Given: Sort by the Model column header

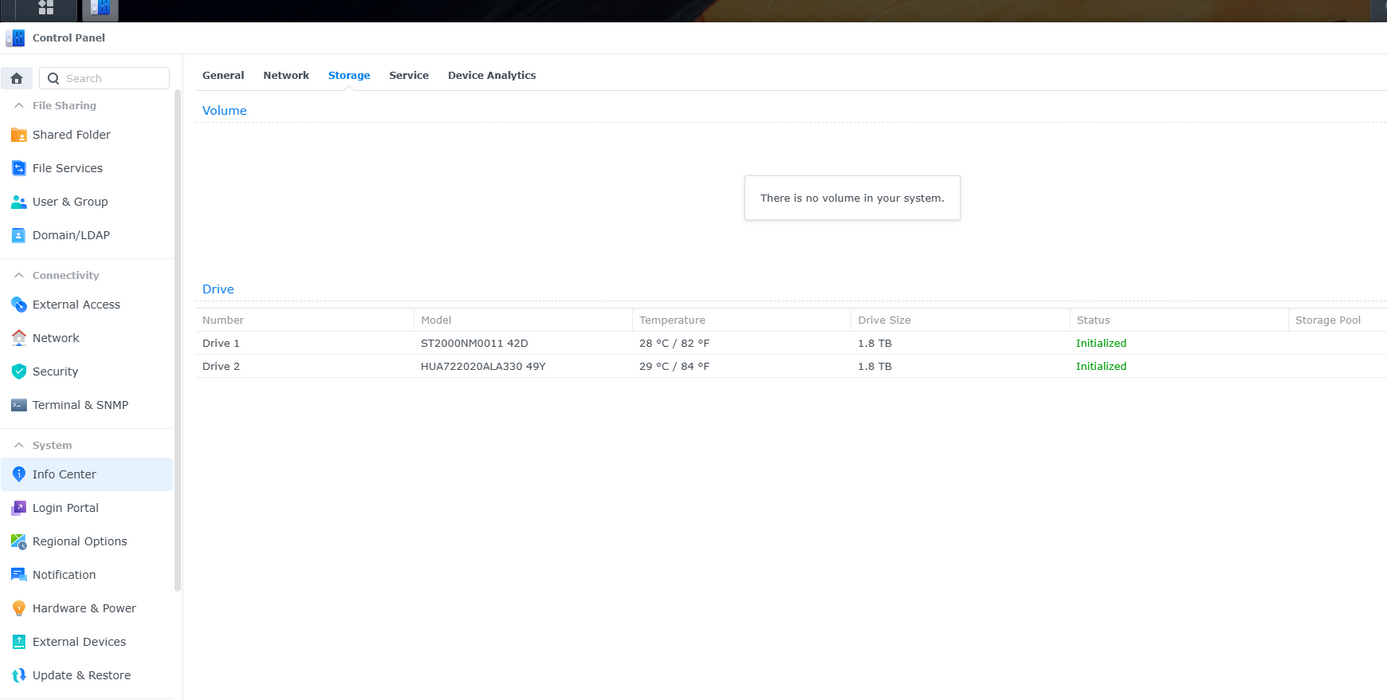Looking at the screenshot, I should click(523, 320).
